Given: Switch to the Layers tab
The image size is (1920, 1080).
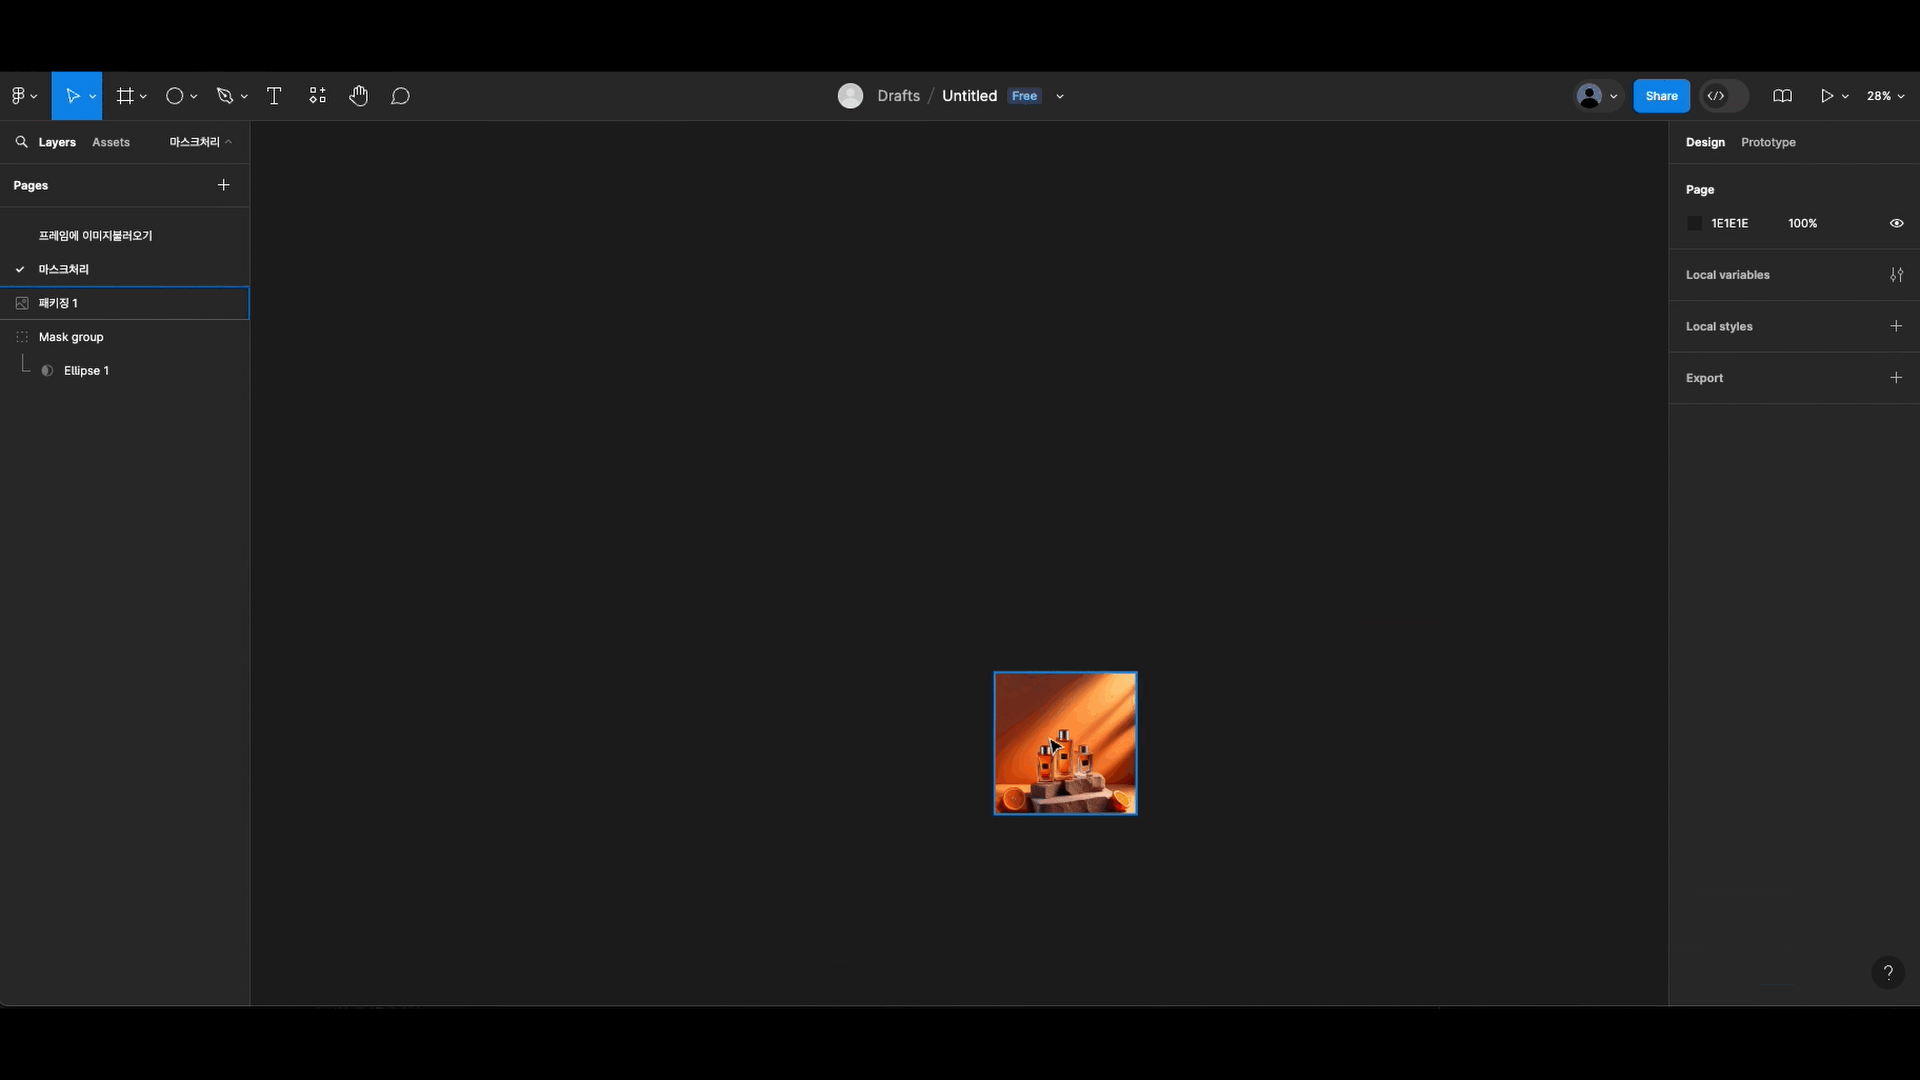Looking at the screenshot, I should (x=57, y=142).
